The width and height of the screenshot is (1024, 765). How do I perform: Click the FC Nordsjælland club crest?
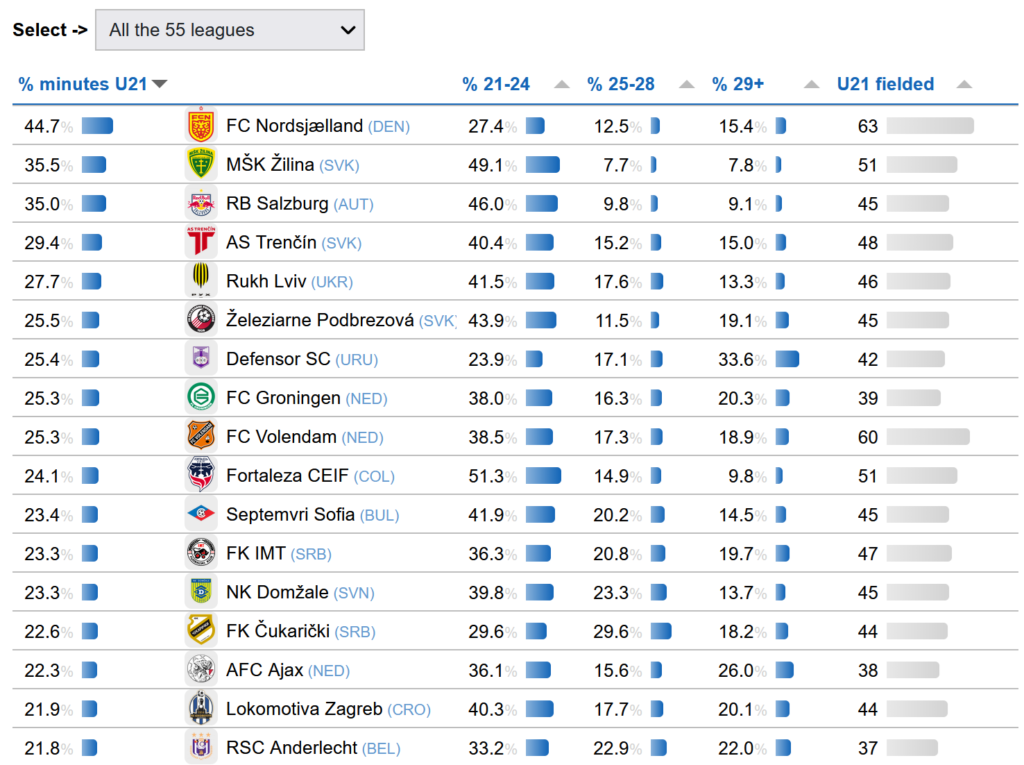coord(201,126)
